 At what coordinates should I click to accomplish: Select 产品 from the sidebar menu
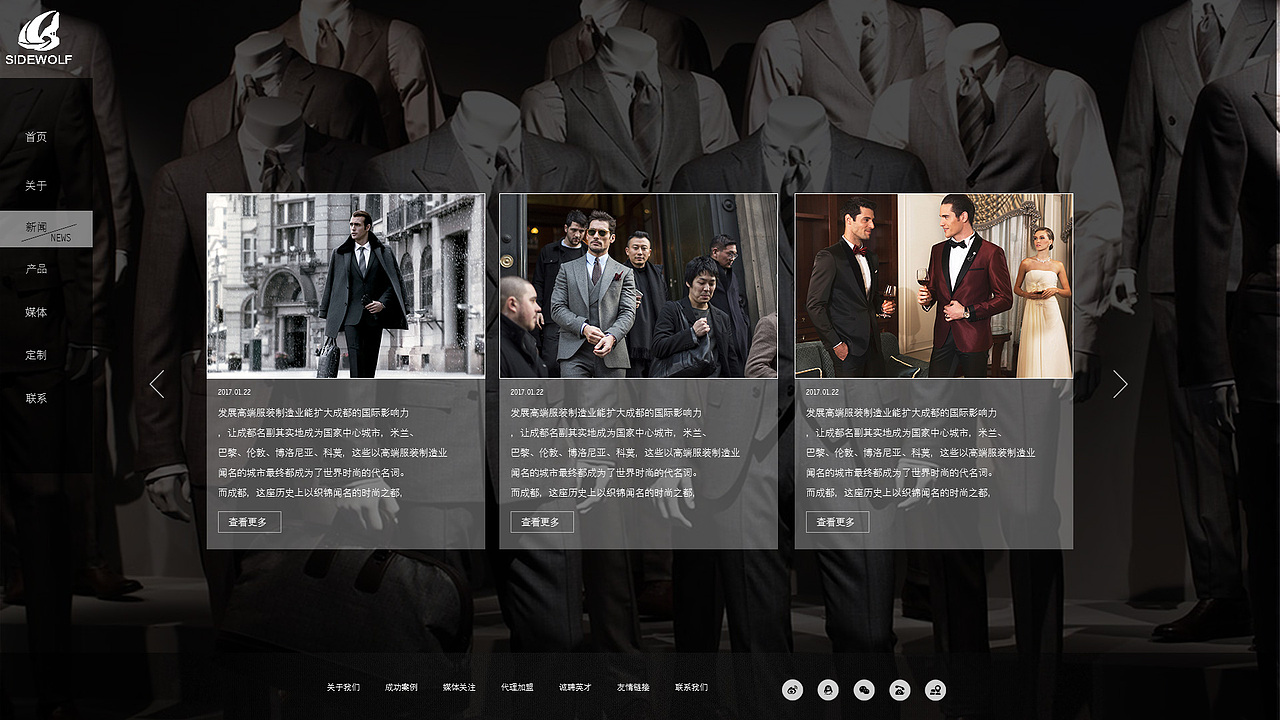[x=36, y=268]
